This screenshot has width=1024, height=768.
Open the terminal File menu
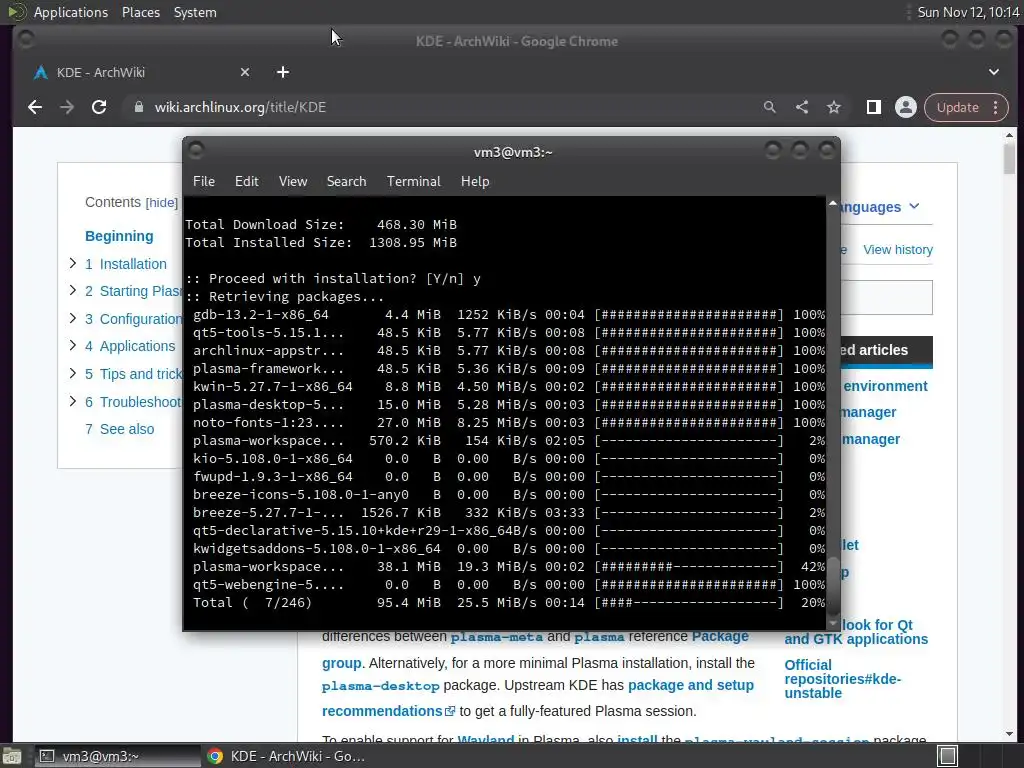204,181
